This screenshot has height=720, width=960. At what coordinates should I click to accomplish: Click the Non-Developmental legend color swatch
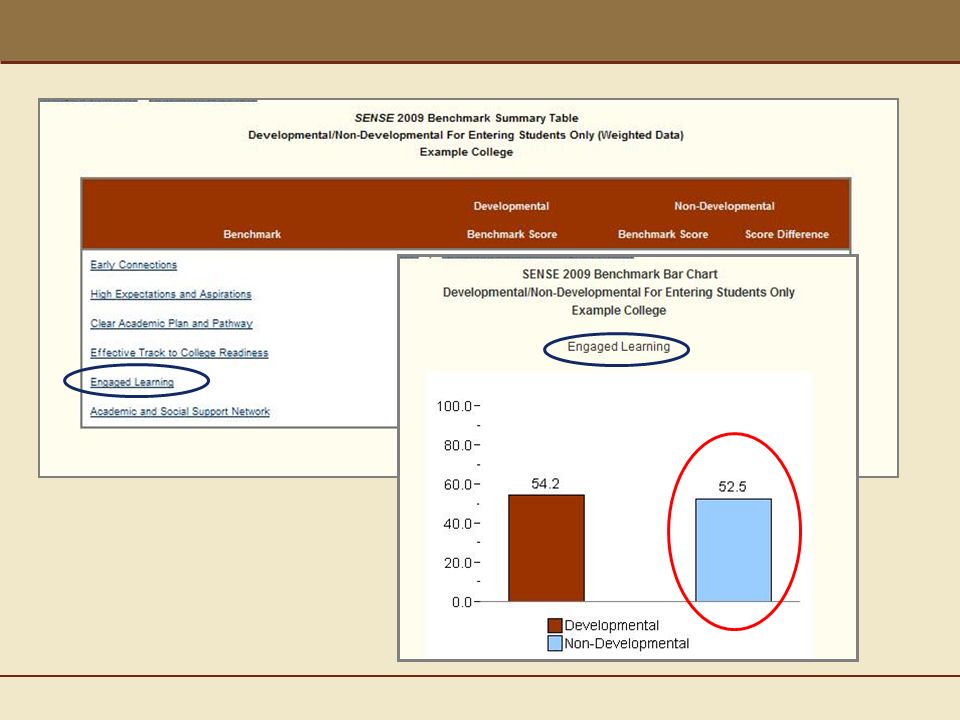click(555, 643)
